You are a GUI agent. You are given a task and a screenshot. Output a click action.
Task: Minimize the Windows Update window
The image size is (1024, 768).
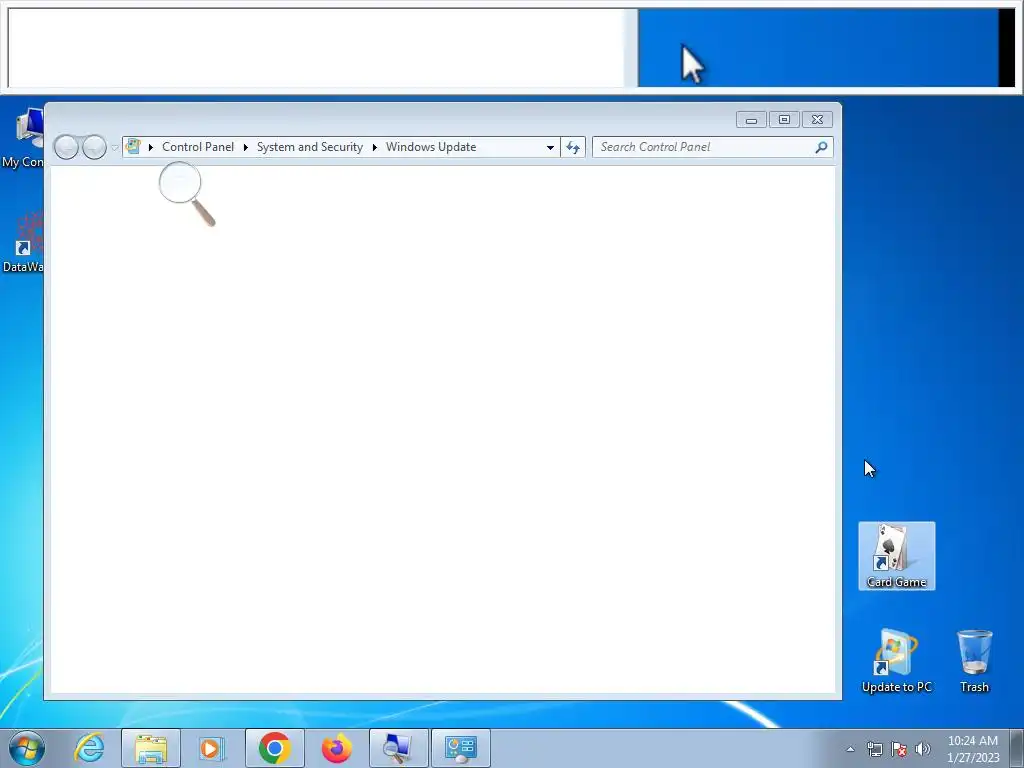752,120
